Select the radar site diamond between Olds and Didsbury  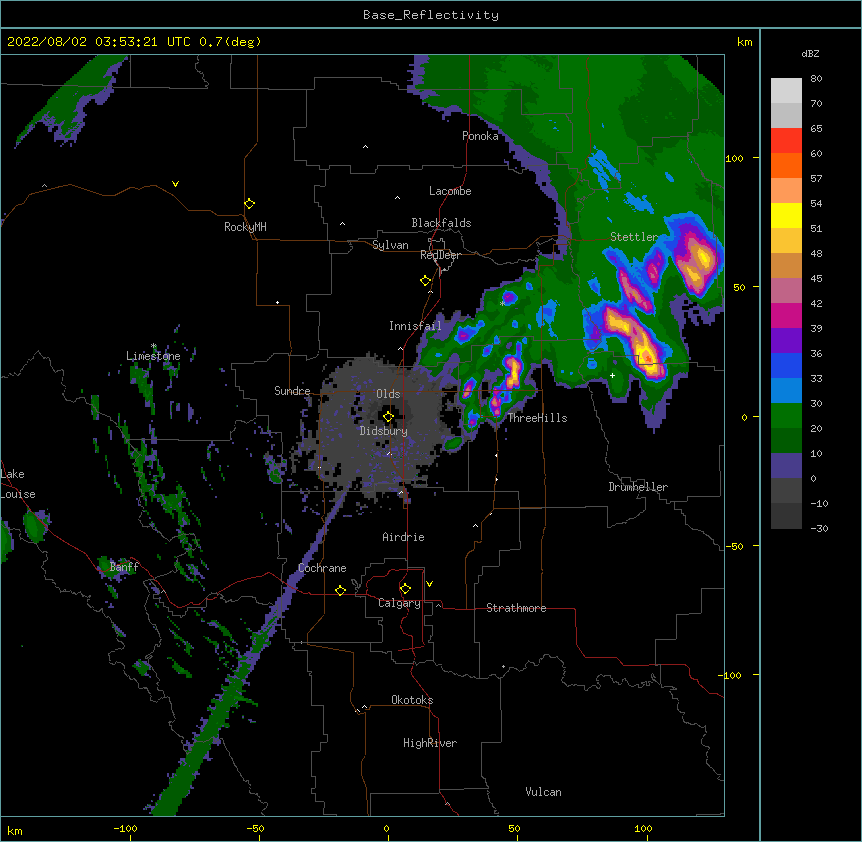(x=388, y=417)
